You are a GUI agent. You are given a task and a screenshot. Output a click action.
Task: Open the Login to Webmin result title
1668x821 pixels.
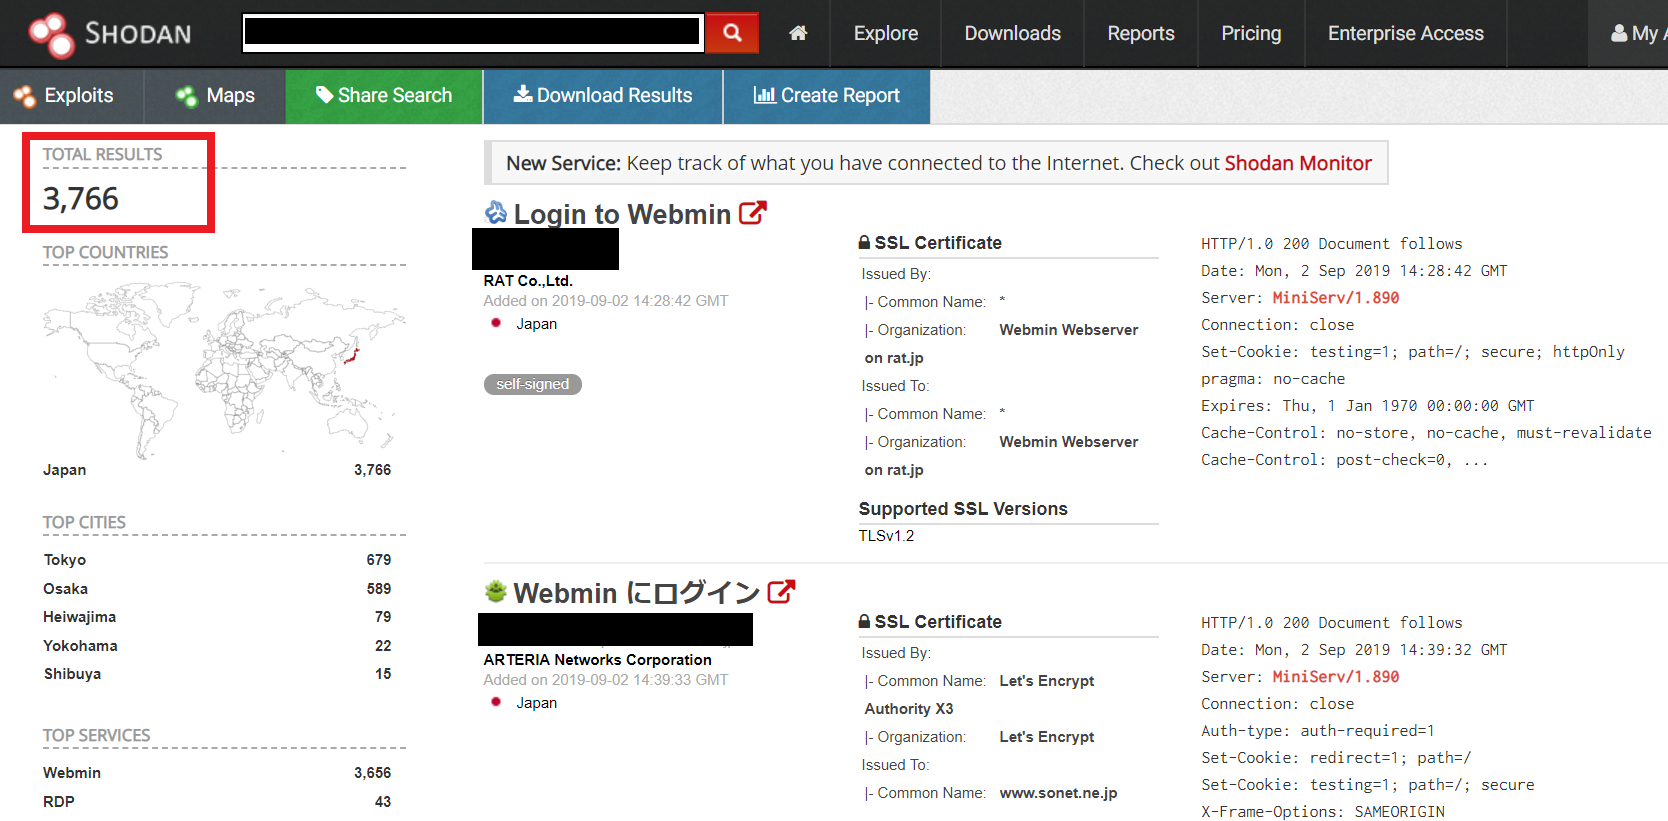[622, 214]
